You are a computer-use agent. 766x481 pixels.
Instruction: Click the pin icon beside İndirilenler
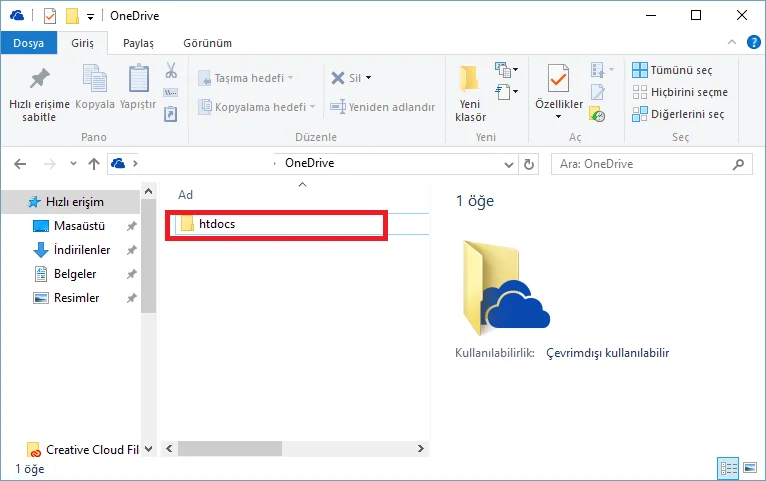click(131, 250)
